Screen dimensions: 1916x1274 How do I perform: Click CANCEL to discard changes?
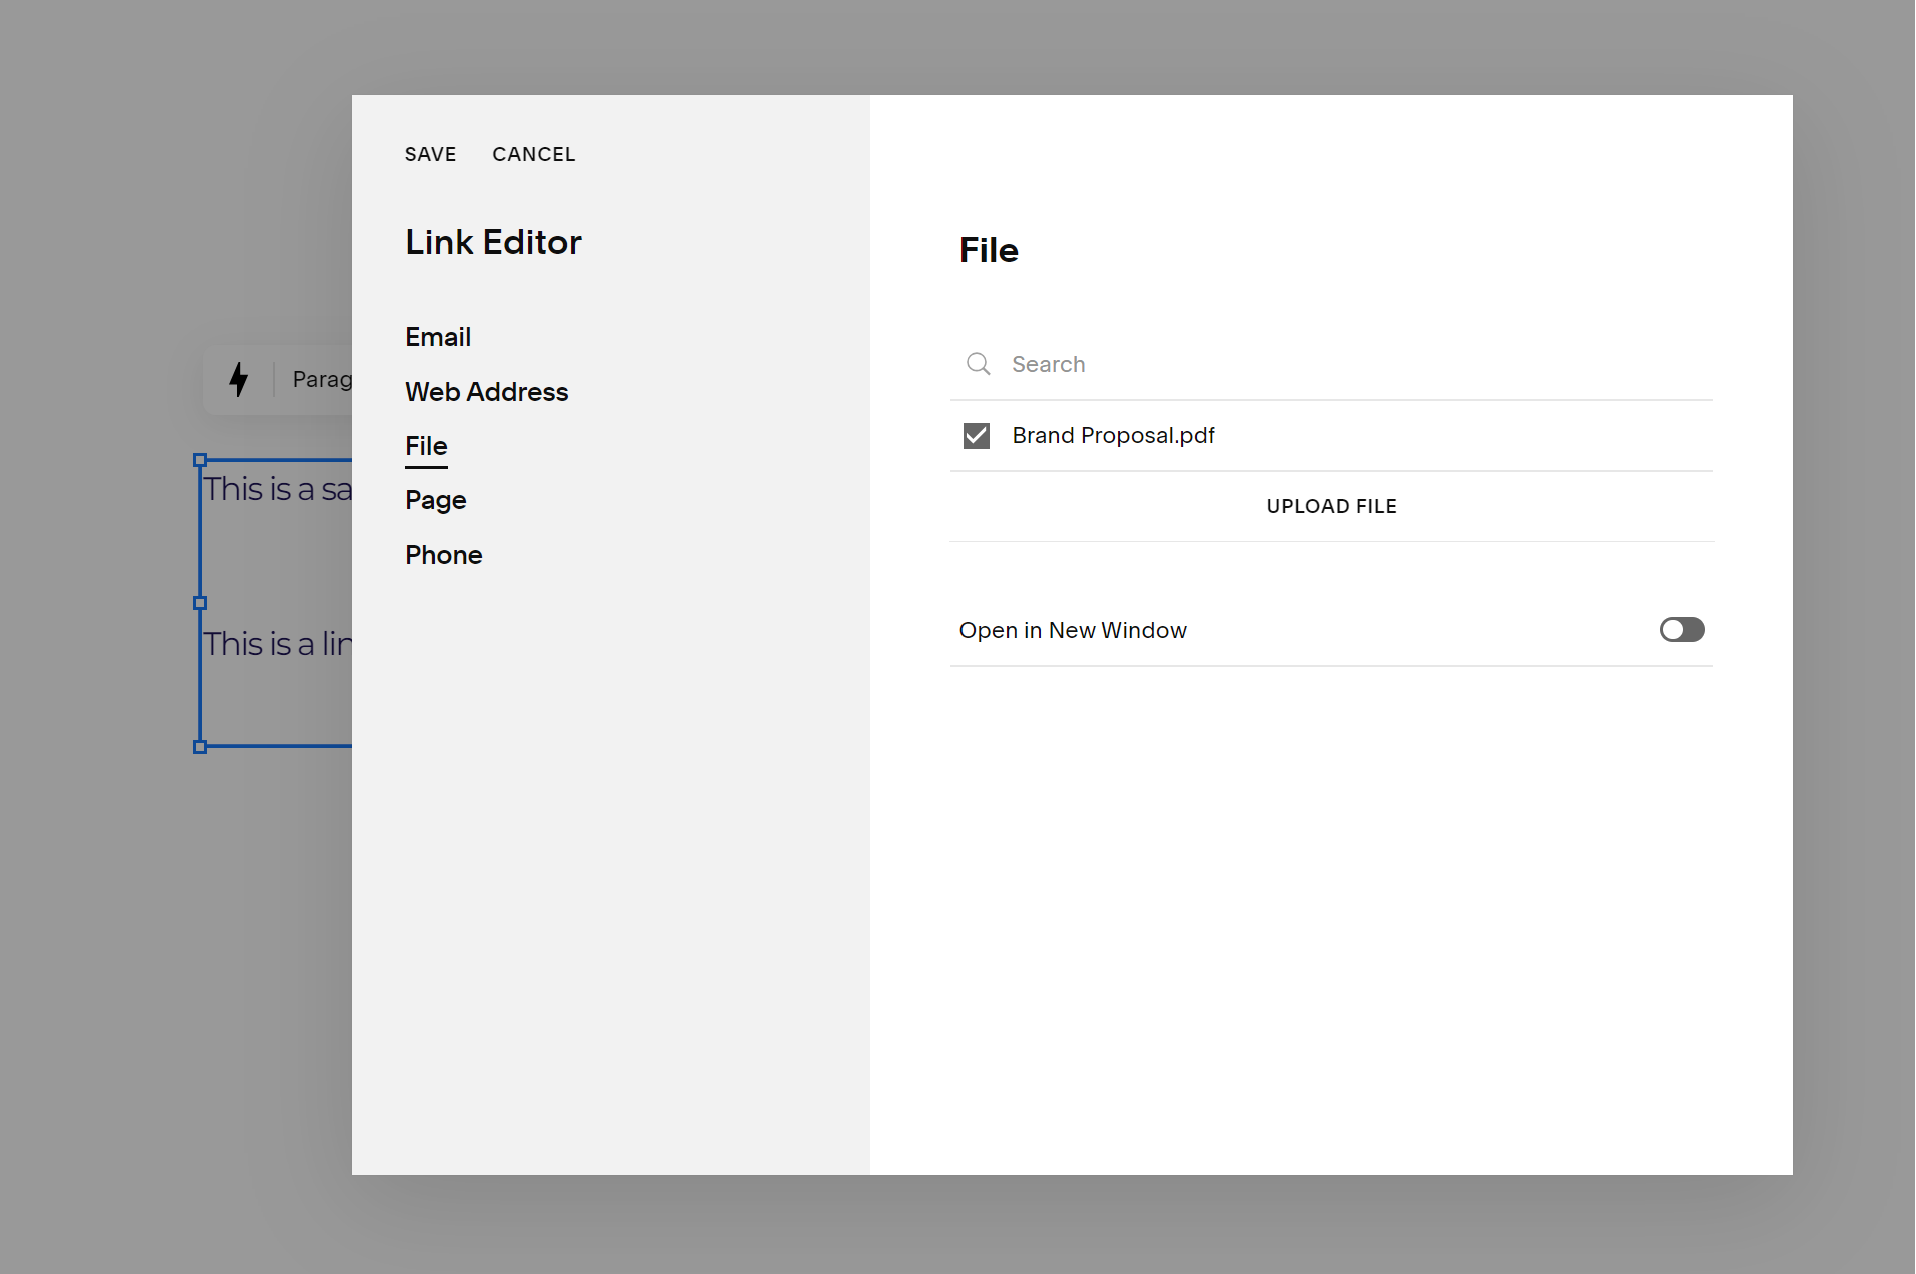tap(534, 154)
